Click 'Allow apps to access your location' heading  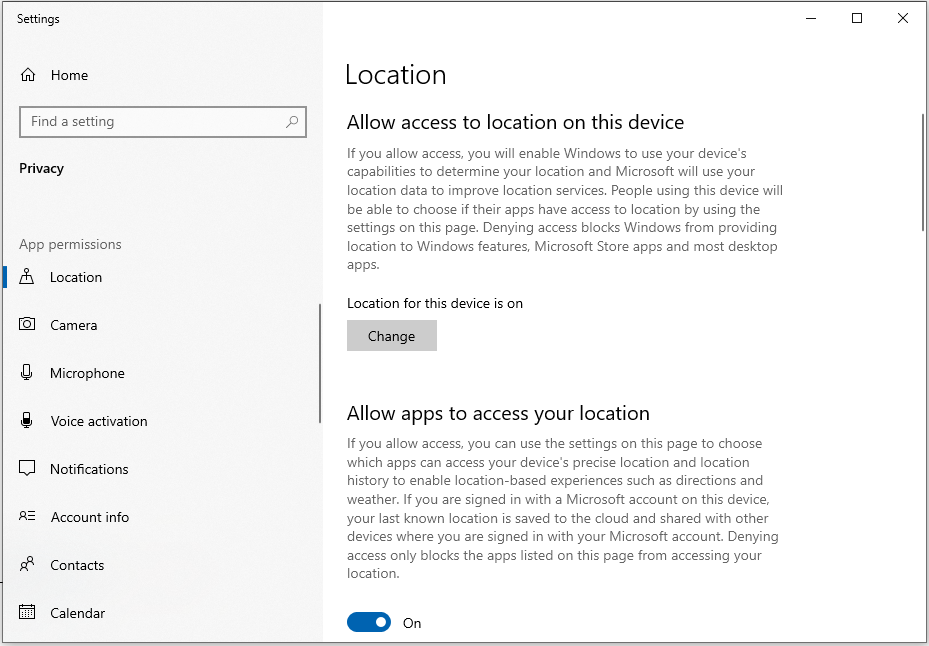498,412
